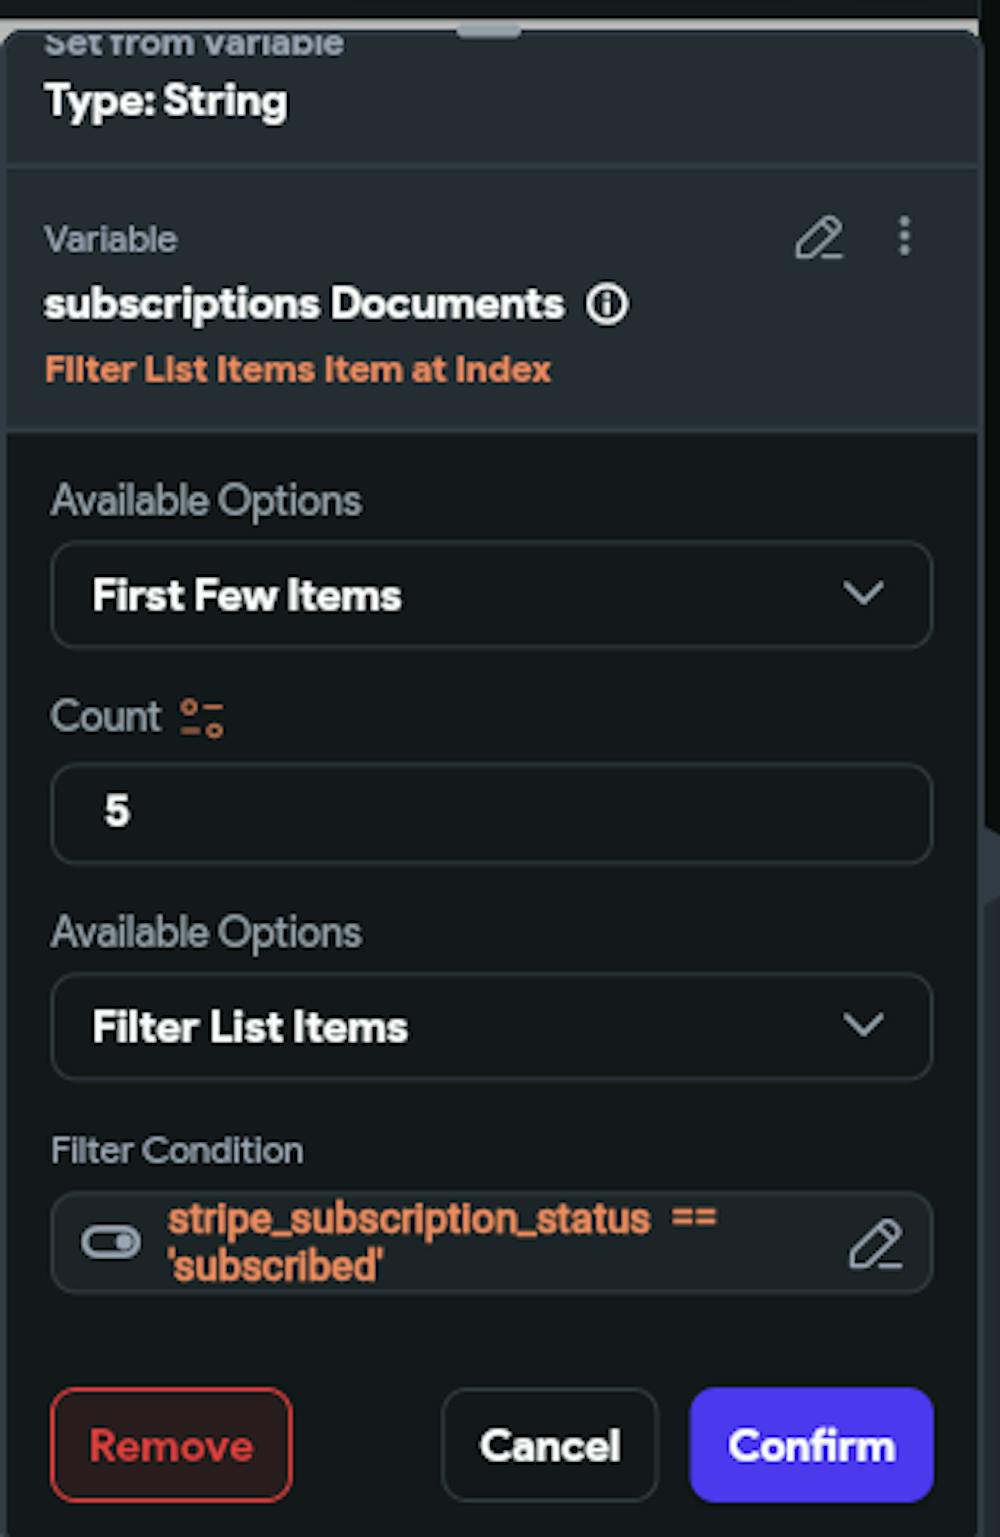Expand the Filter List Items dropdown
Screen dimensions: 1000x1537
click(x=491, y=1027)
